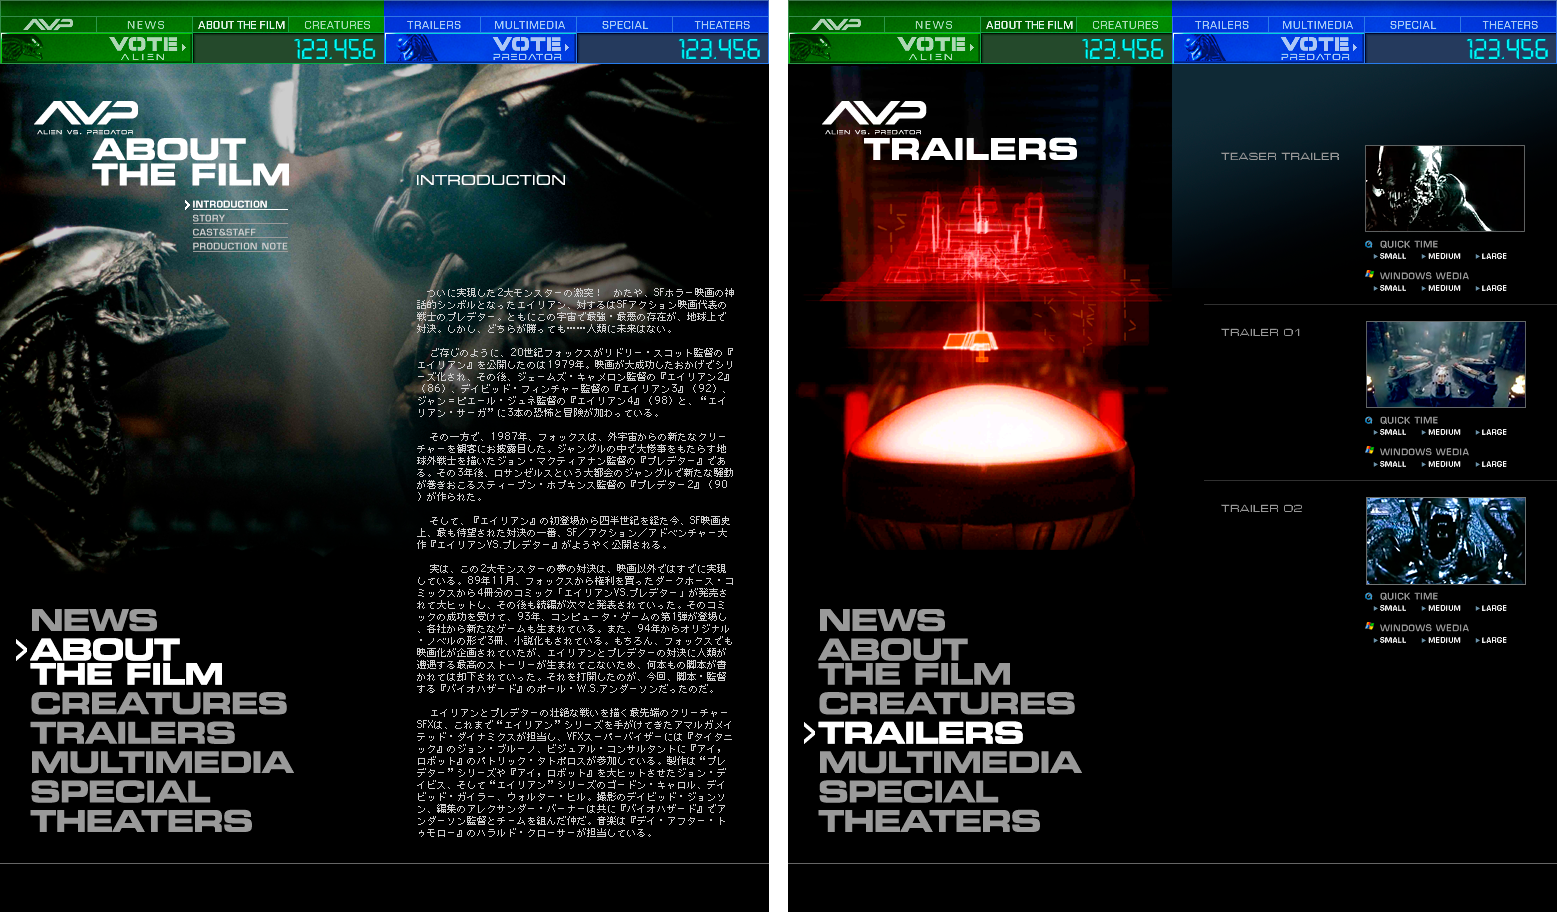The height and width of the screenshot is (912, 1557).
Task: Vote for Alien on the right page
Action: [x=934, y=48]
